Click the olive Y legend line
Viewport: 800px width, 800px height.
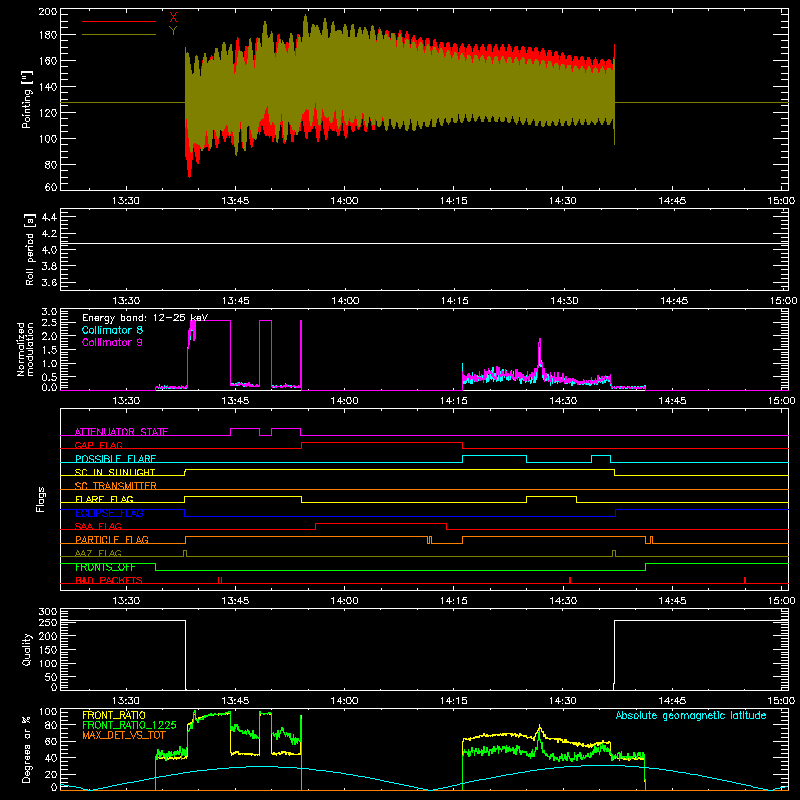[x=119, y=34]
